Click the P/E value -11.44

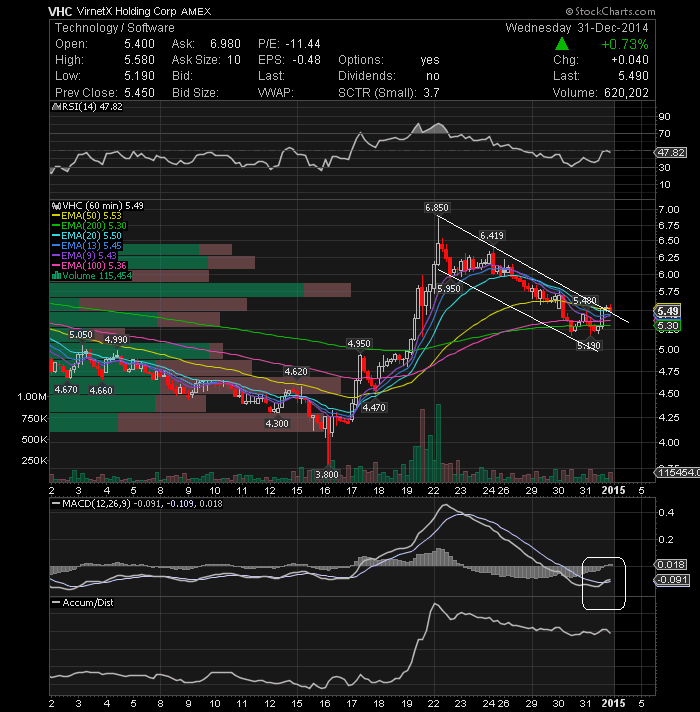303,44
